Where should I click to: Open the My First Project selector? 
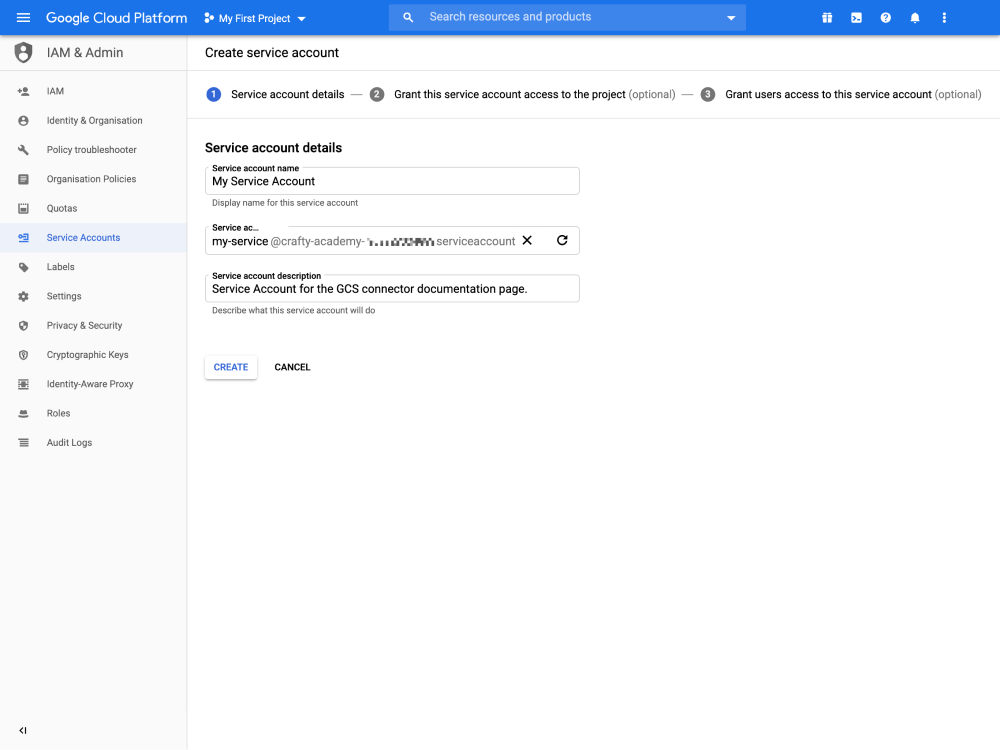255,18
